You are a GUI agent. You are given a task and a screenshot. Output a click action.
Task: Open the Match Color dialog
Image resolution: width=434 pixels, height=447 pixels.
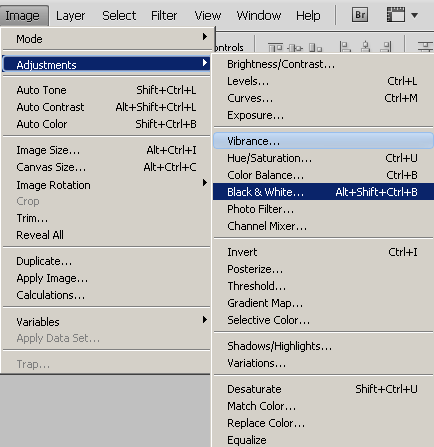[x=323, y=406]
